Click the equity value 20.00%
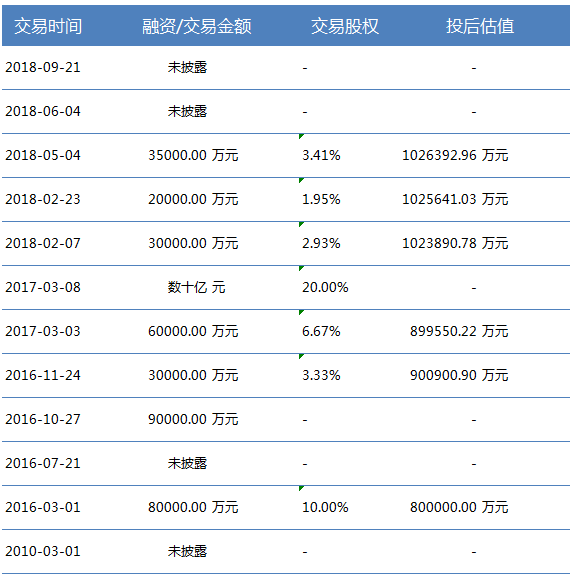 (x=325, y=287)
